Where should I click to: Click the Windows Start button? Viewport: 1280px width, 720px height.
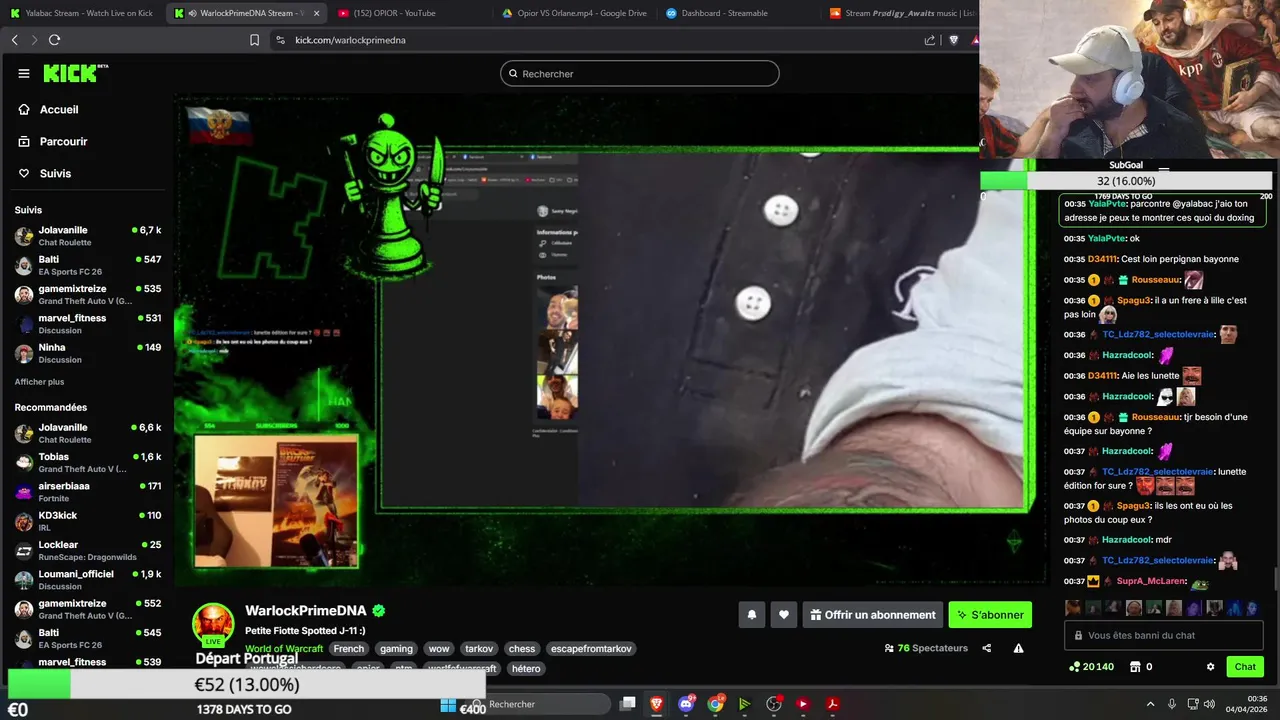(x=448, y=704)
